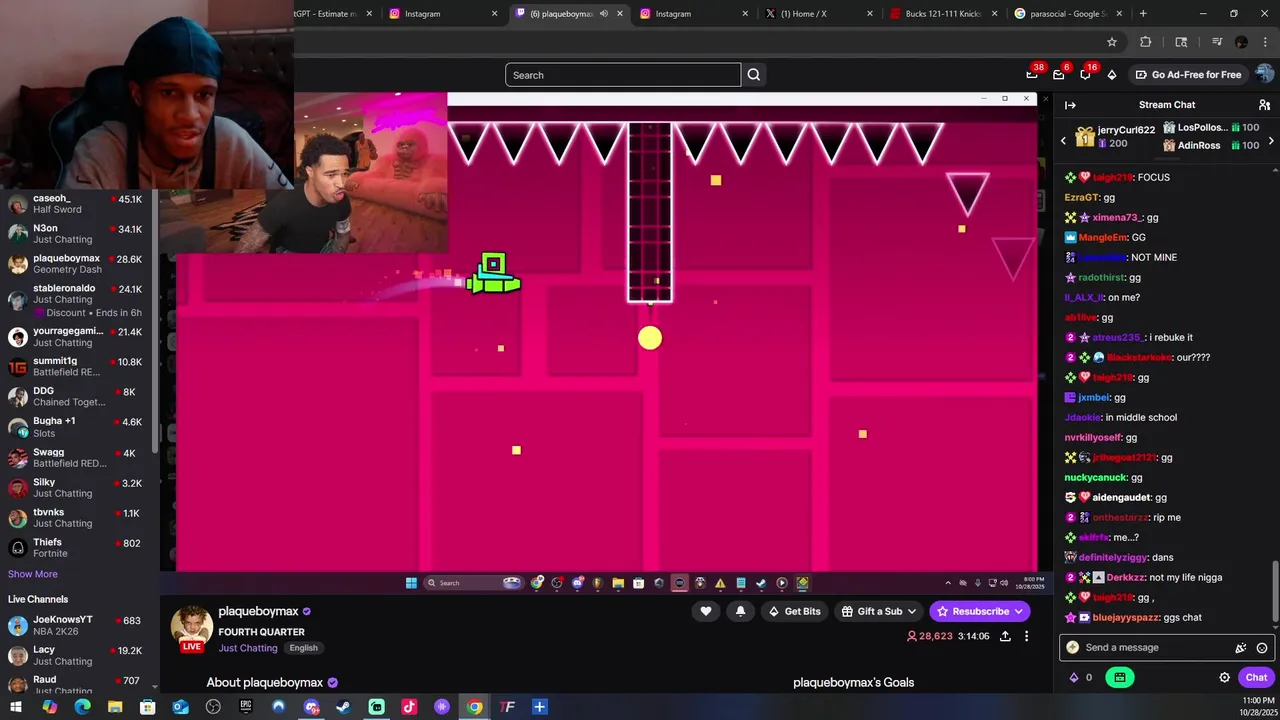Viewport: 1280px width, 720px height.
Task: Click the share stream upload icon
Action: (x=1005, y=636)
